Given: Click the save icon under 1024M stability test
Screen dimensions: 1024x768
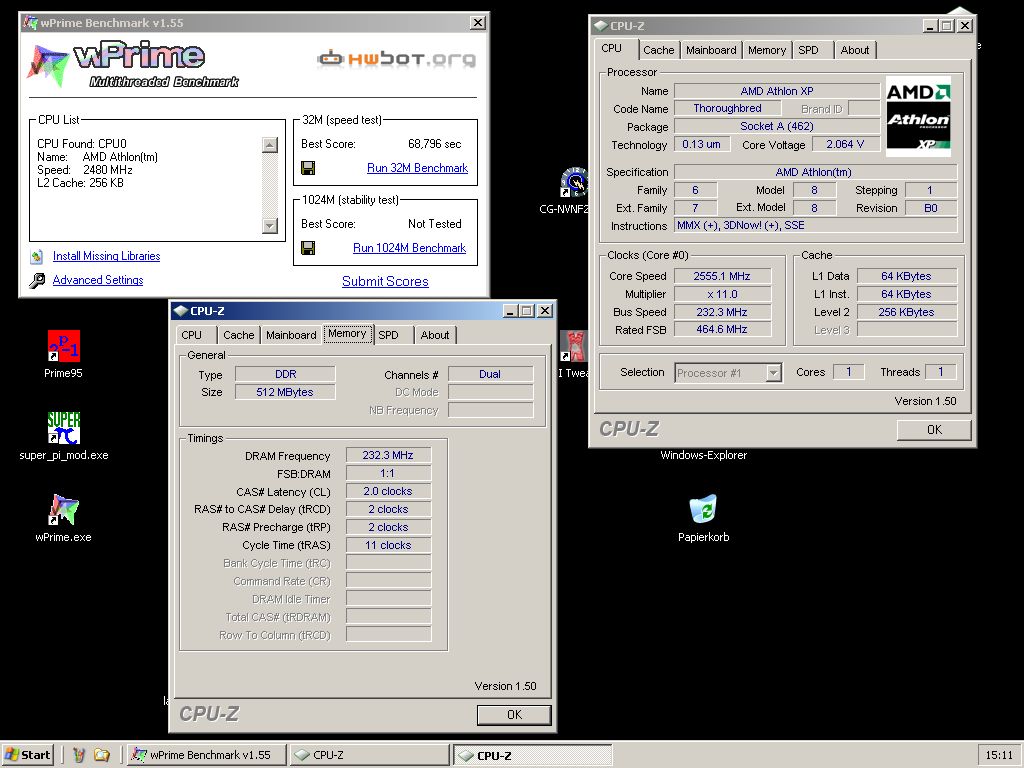Looking at the screenshot, I should click(x=308, y=248).
